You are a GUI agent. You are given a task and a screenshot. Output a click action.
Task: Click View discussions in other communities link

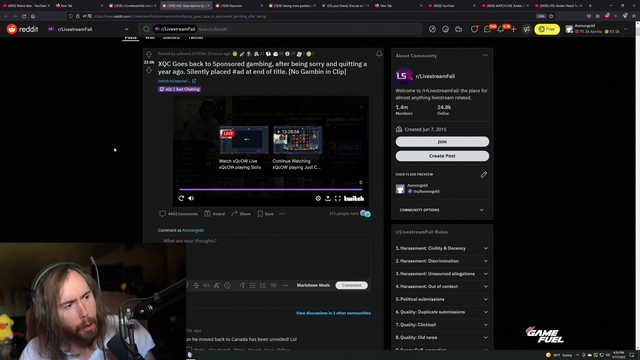coord(333,313)
